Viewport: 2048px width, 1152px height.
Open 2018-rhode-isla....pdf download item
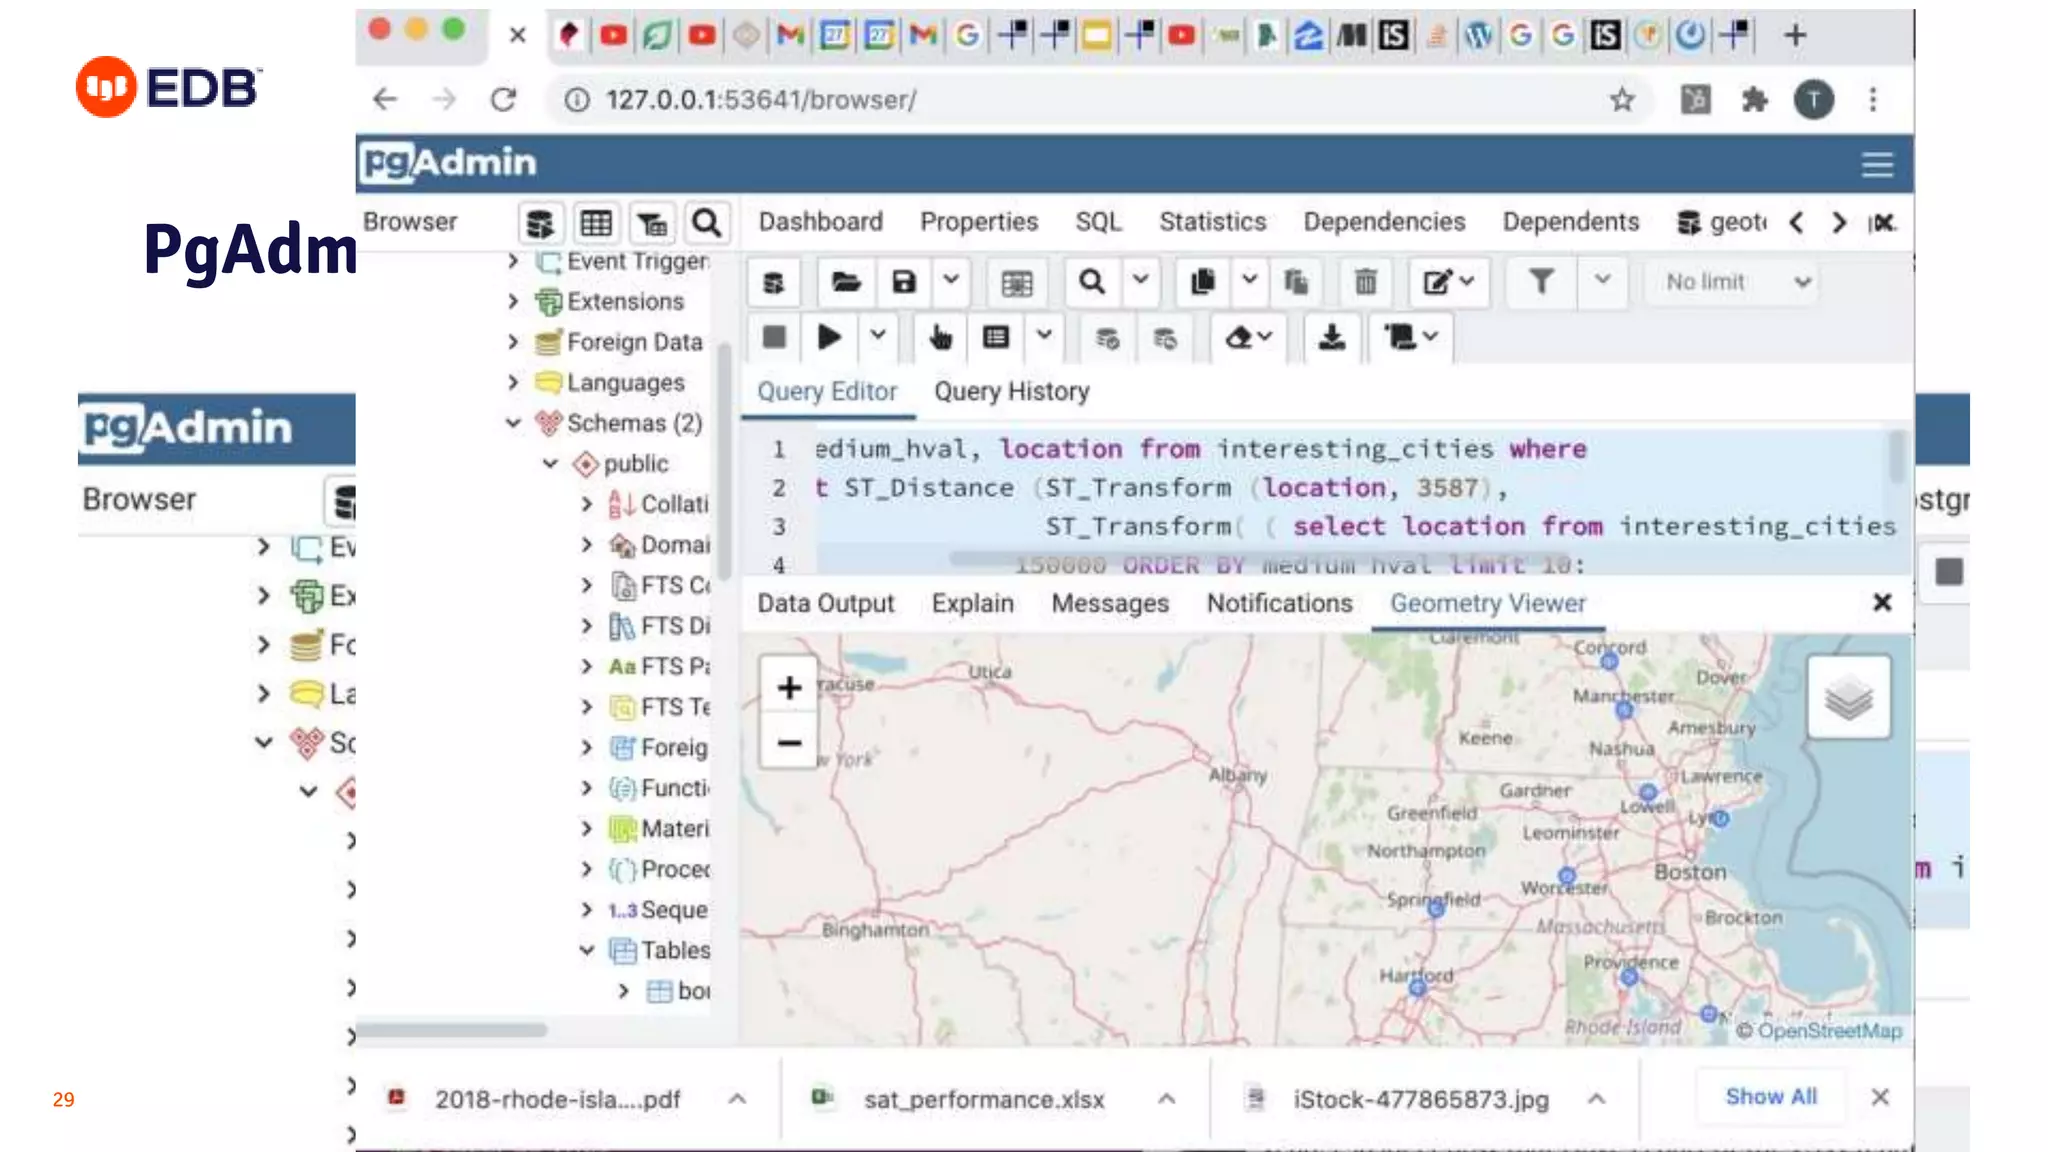[557, 1100]
